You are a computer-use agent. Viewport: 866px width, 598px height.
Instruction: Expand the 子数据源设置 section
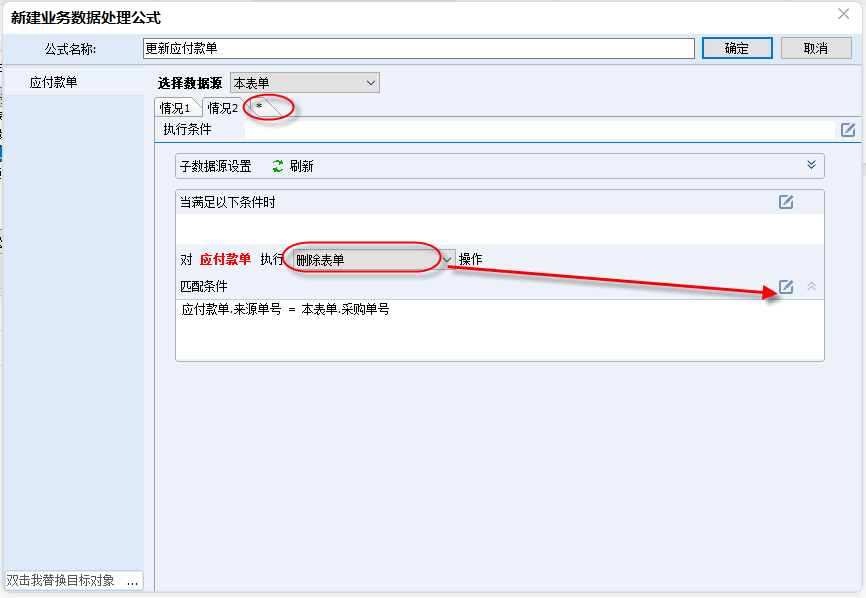click(811, 165)
